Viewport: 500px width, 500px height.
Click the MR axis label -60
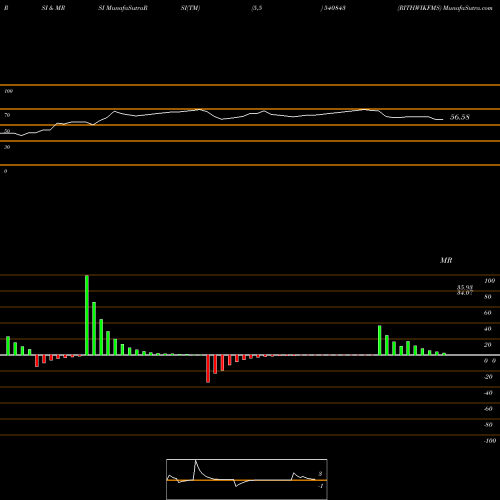488,409
